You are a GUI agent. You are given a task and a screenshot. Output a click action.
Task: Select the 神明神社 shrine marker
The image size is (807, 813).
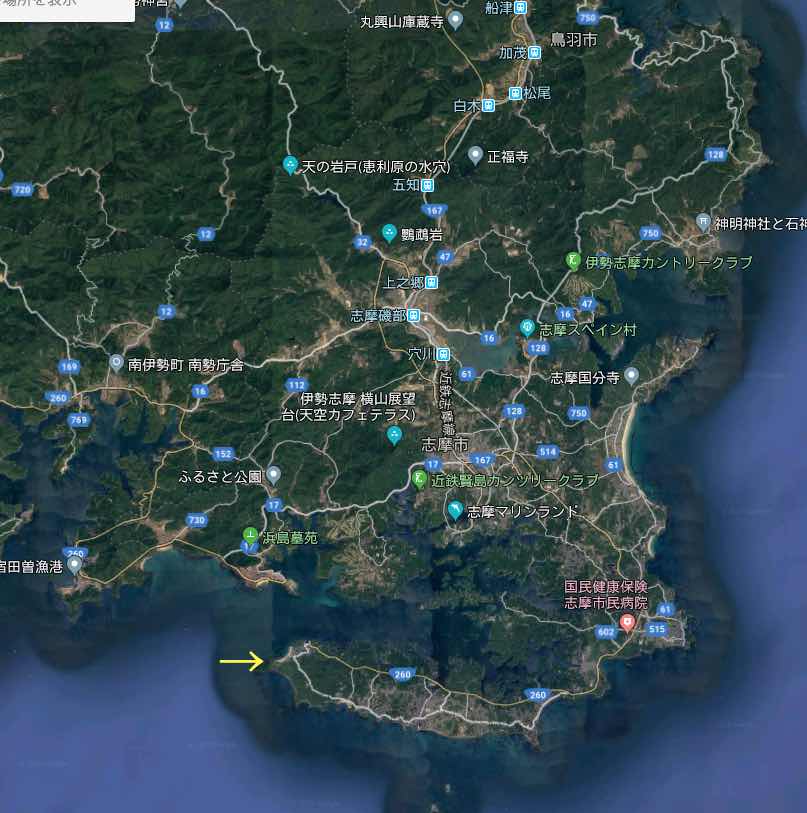tap(704, 222)
